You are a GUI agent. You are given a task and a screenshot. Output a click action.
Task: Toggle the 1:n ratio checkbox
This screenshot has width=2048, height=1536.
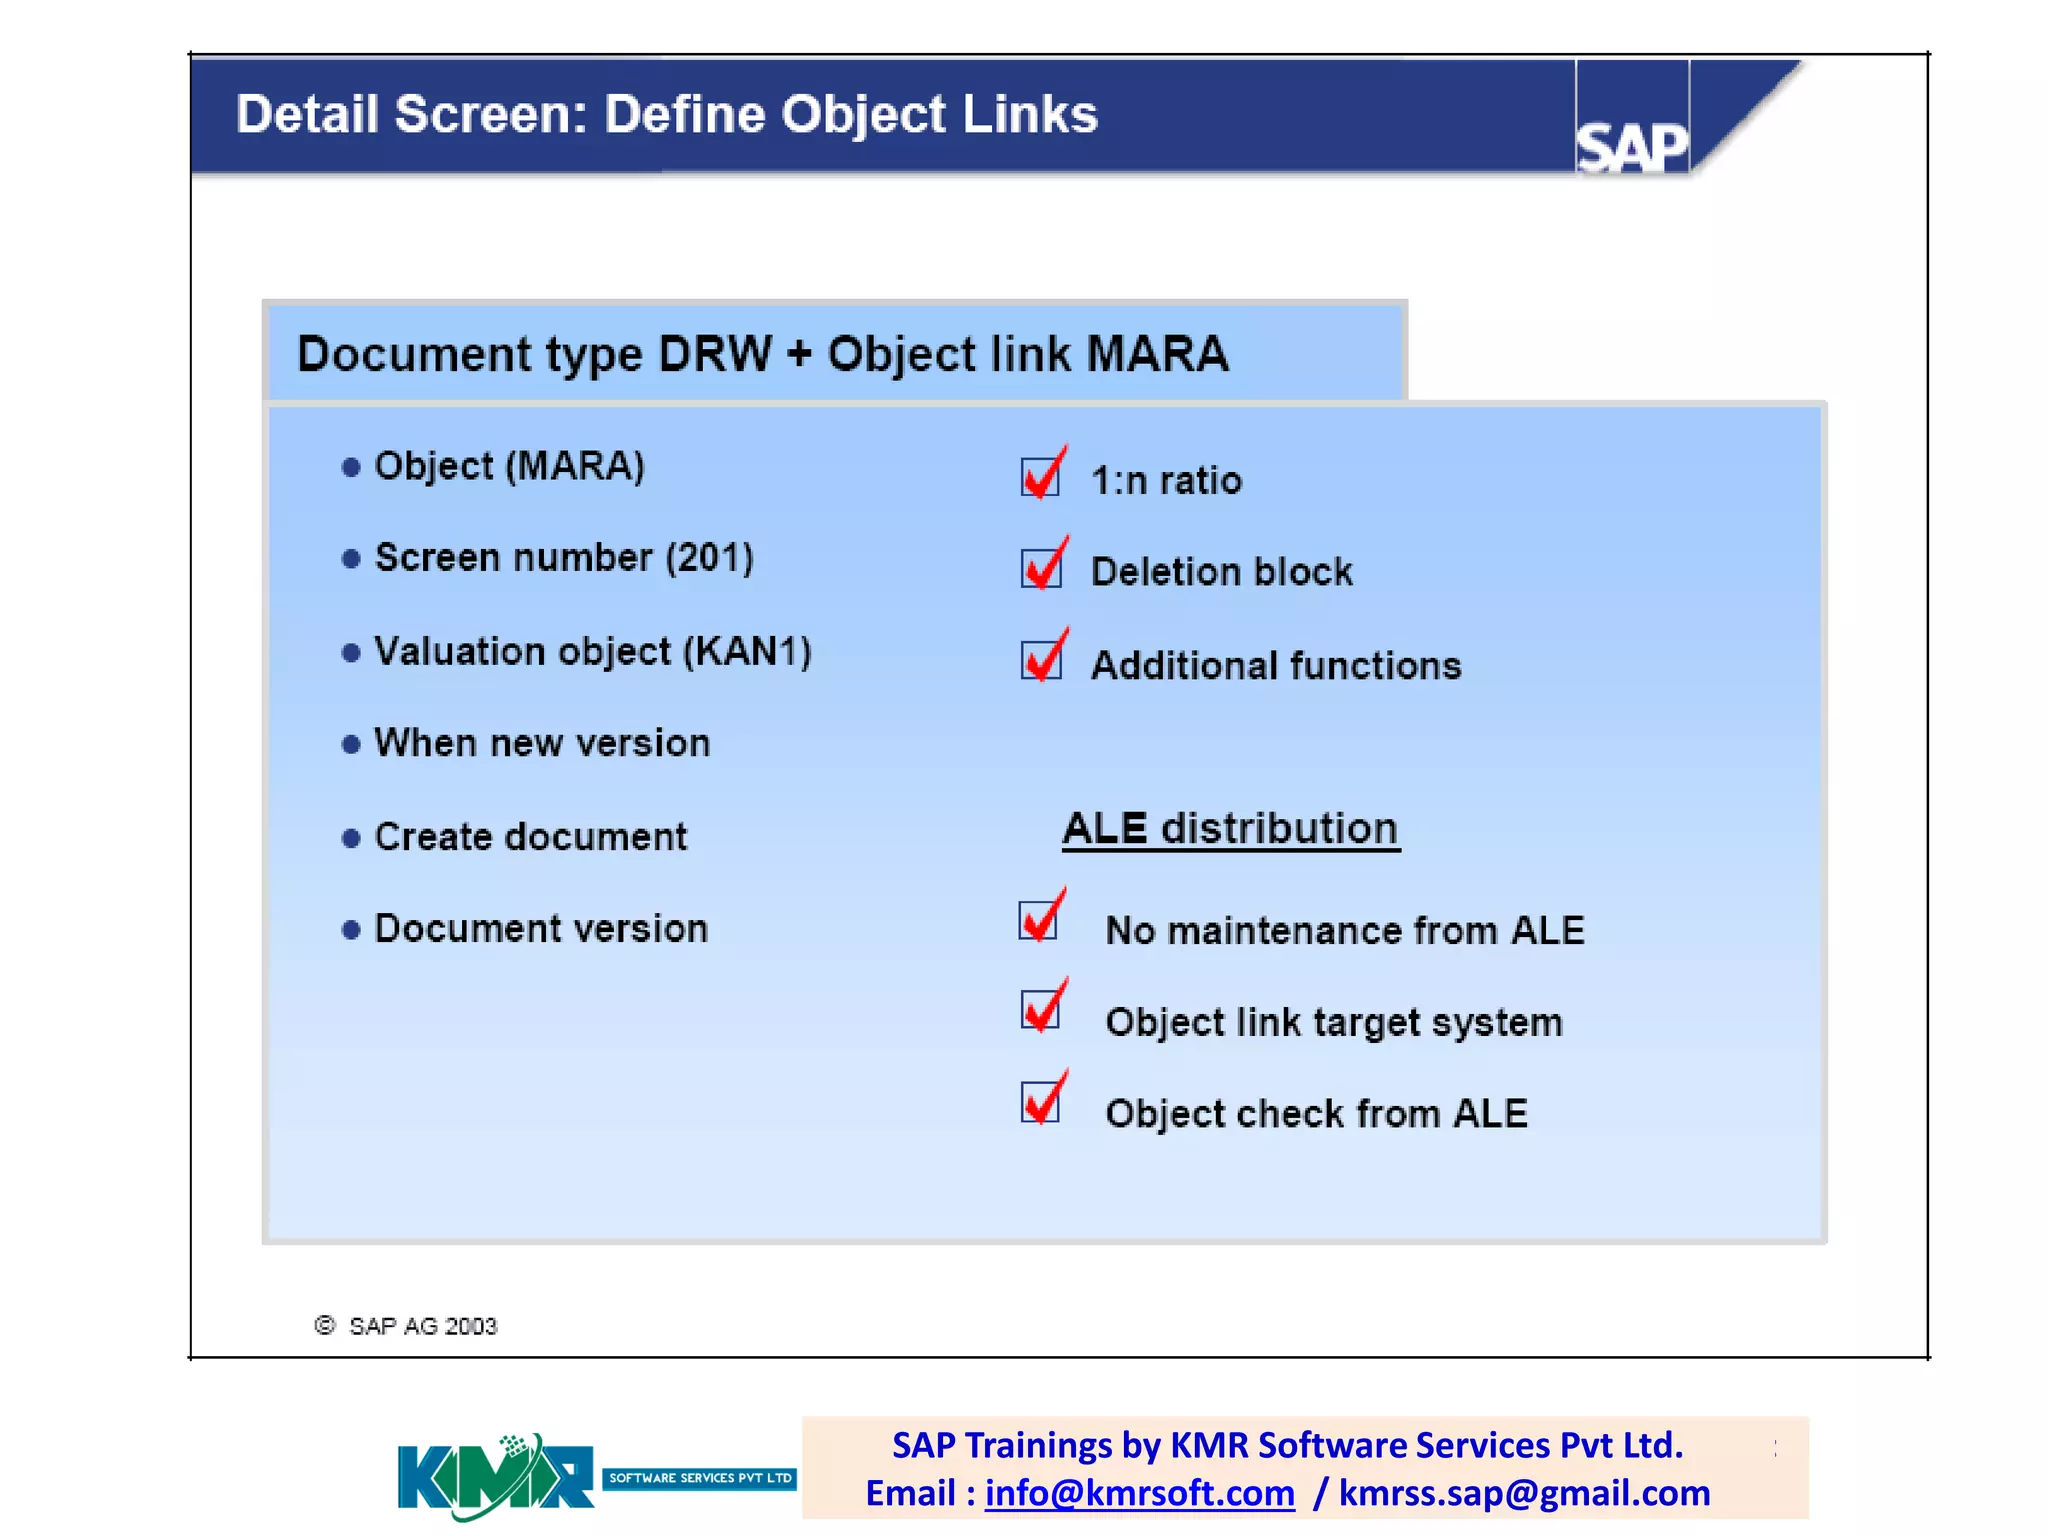[1041, 476]
